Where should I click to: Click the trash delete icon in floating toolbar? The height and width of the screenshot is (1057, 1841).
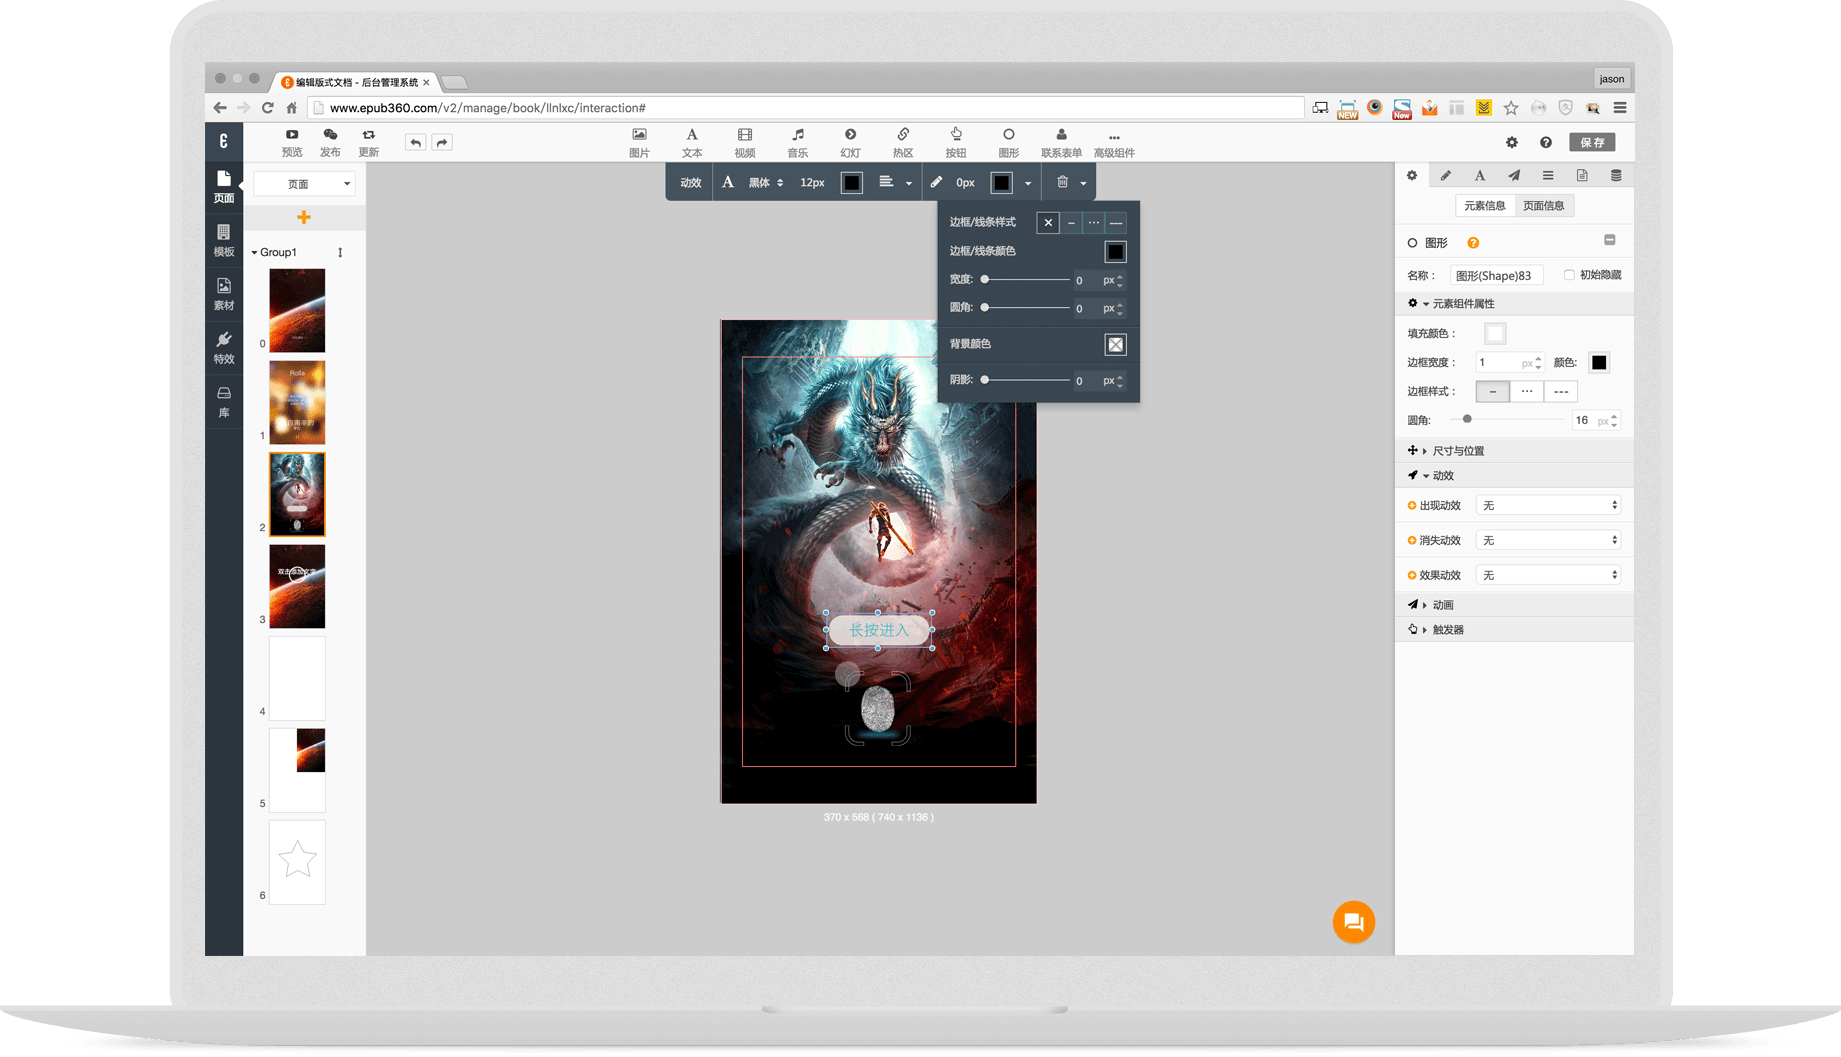pos(1062,182)
